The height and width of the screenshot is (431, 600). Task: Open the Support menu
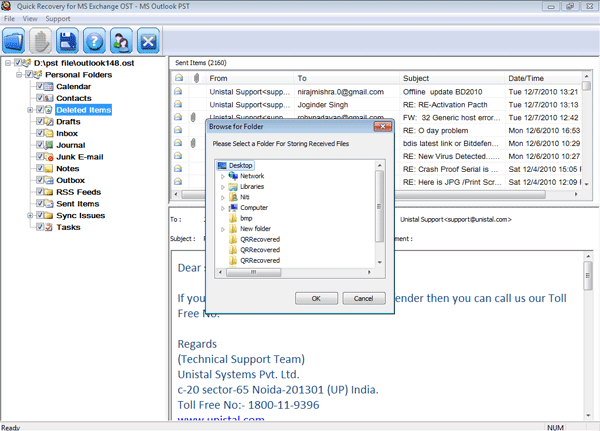[x=58, y=18]
